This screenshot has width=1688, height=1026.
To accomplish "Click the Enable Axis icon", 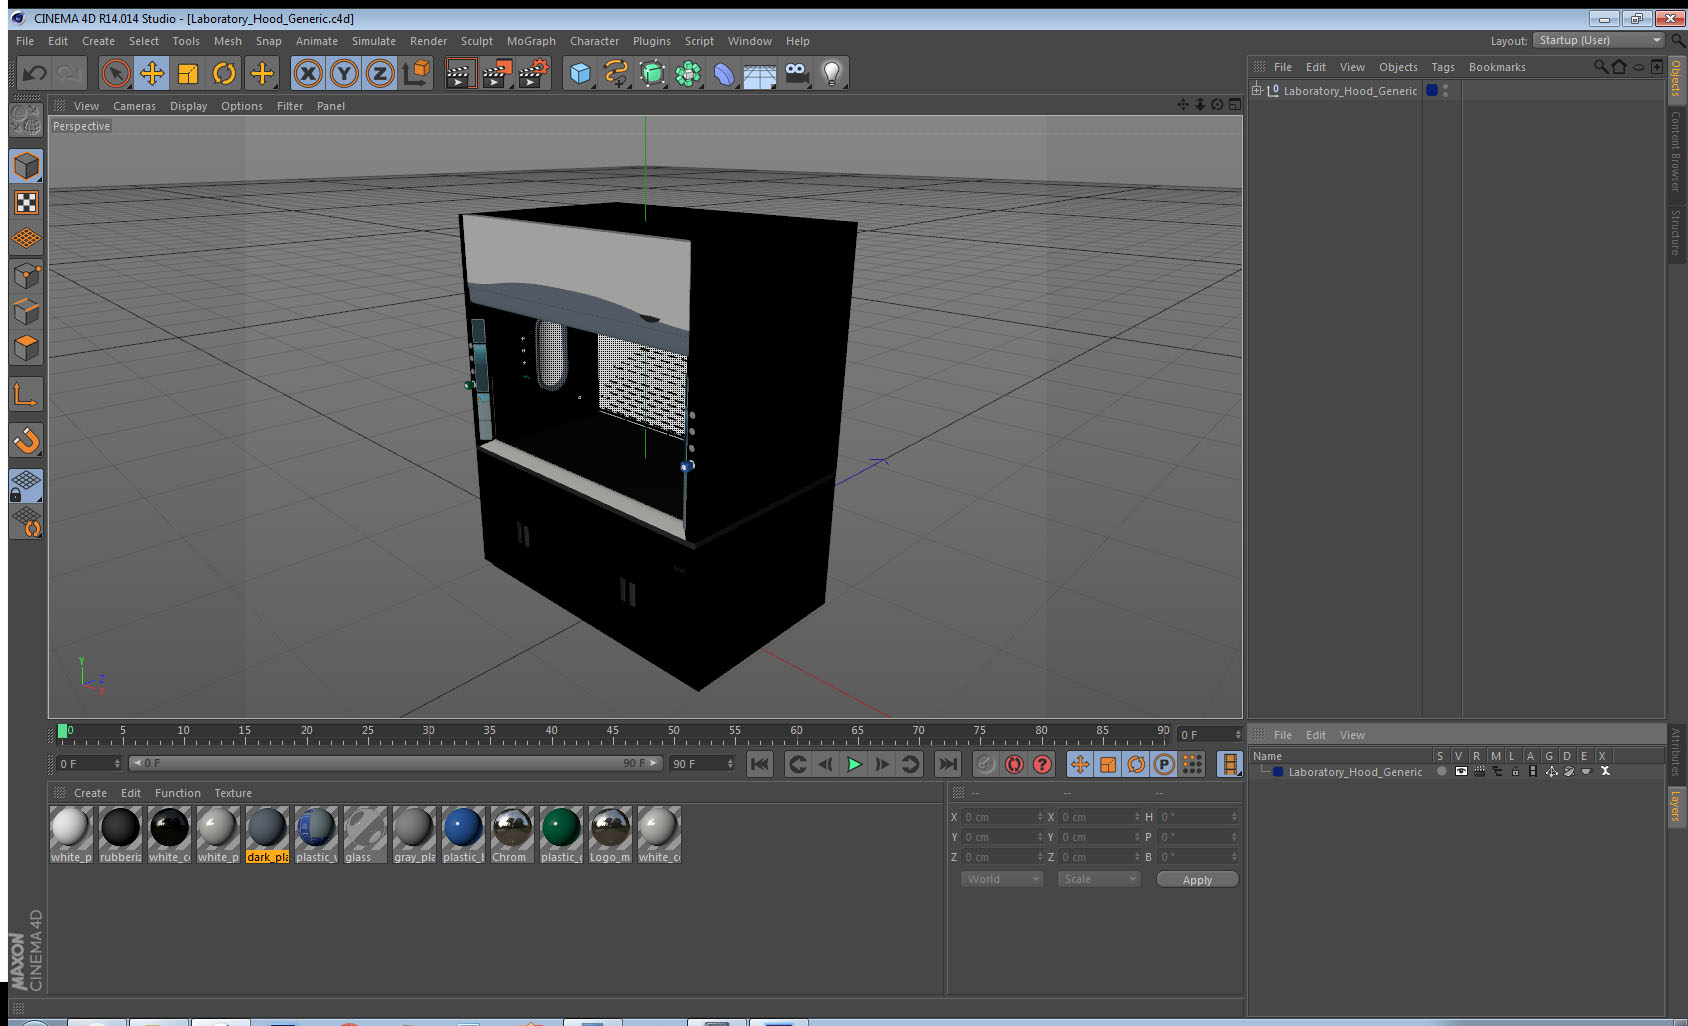I will coord(26,395).
